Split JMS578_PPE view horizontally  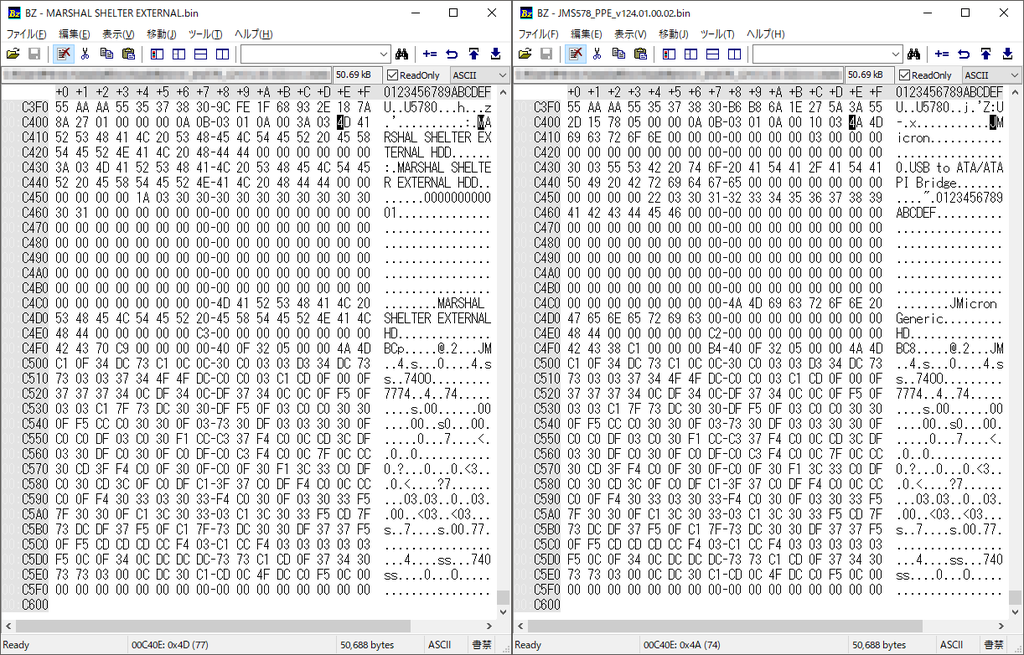coord(712,54)
